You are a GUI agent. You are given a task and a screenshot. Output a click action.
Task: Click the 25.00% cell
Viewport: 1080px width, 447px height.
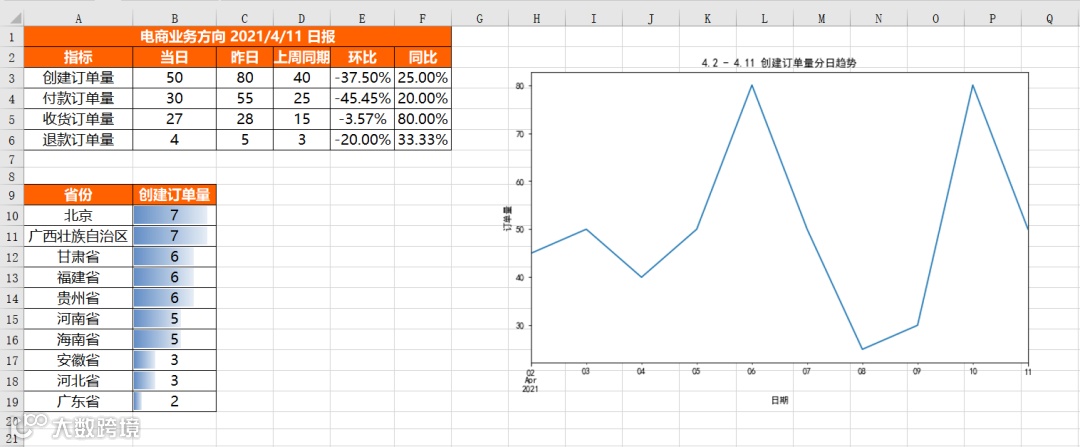point(423,78)
